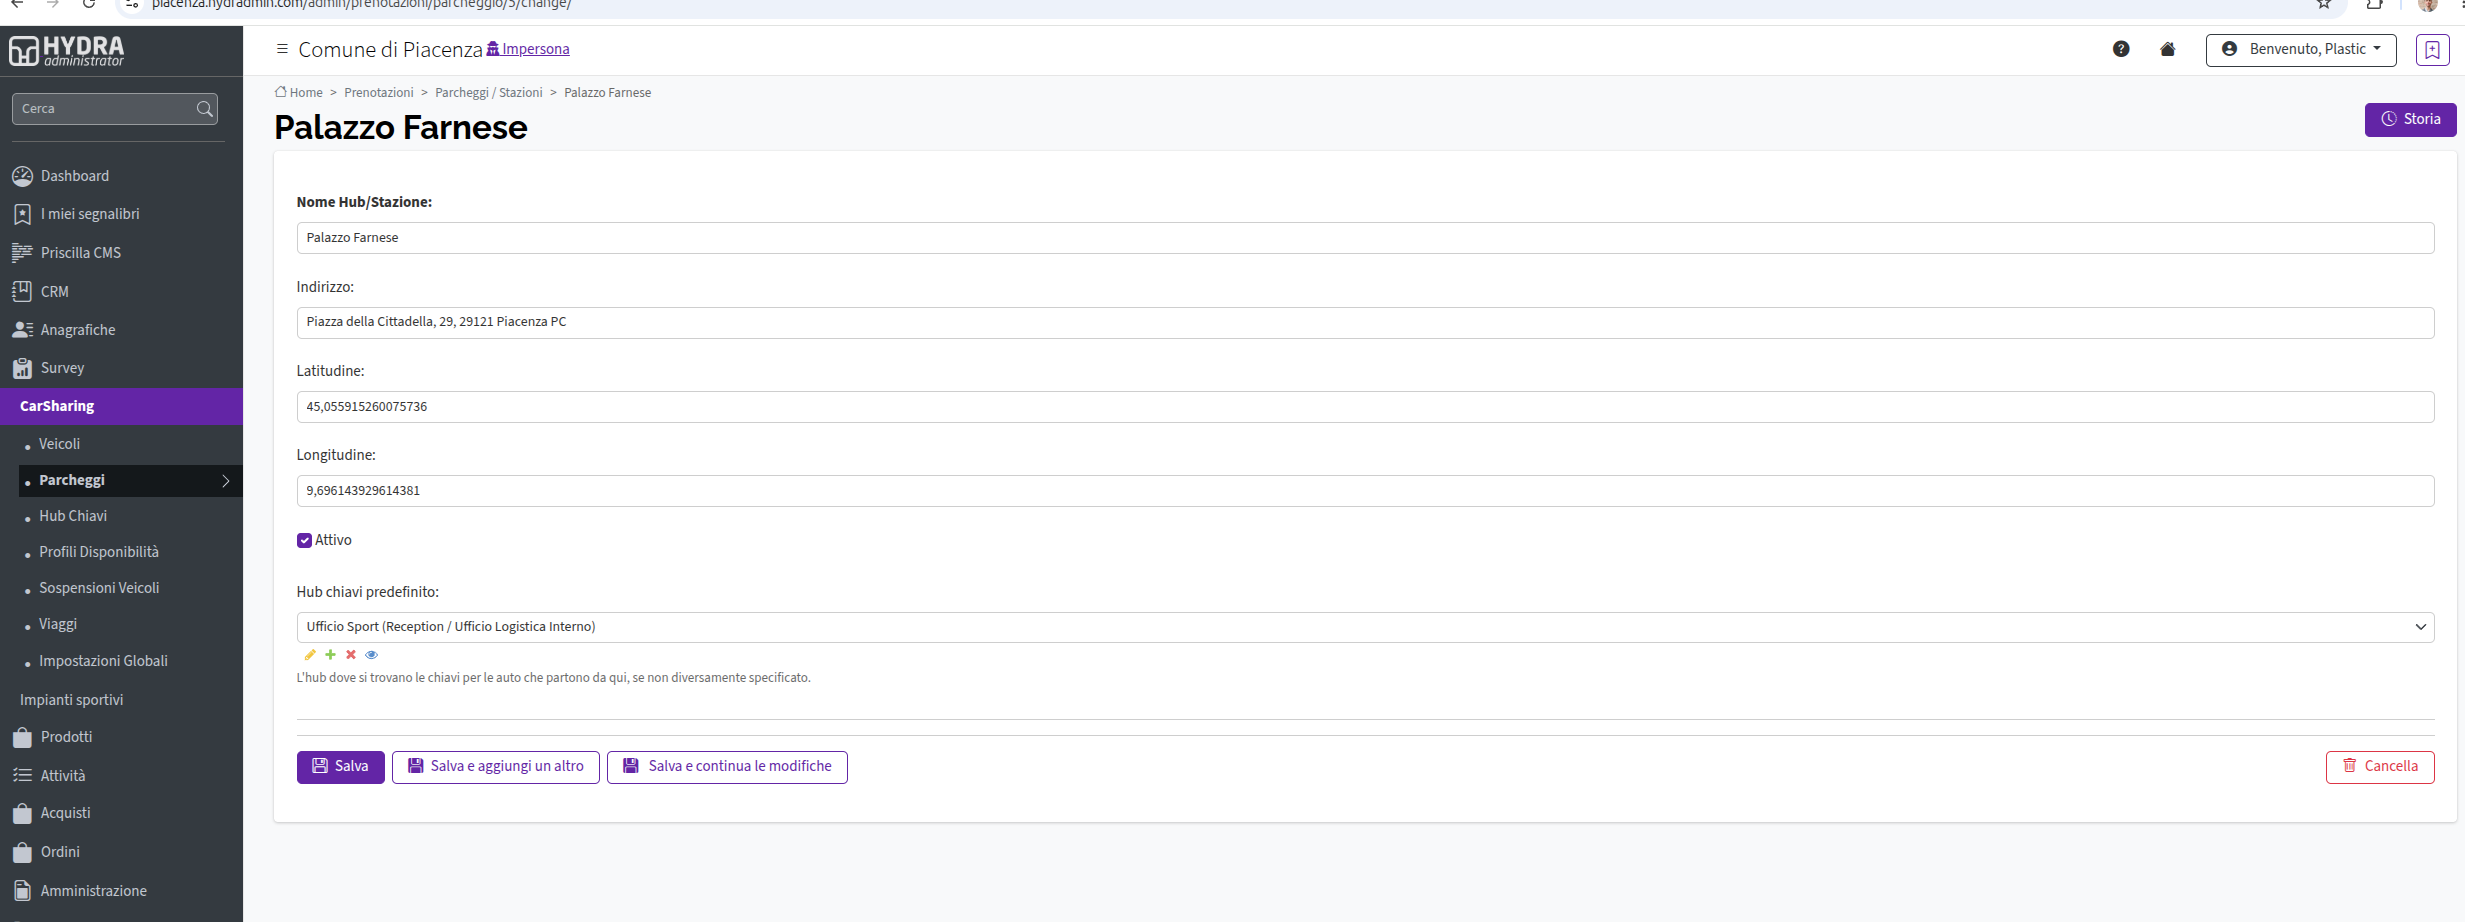Click into the Latitudine input field
Screen dimensions: 2465x922
[1365, 407]
